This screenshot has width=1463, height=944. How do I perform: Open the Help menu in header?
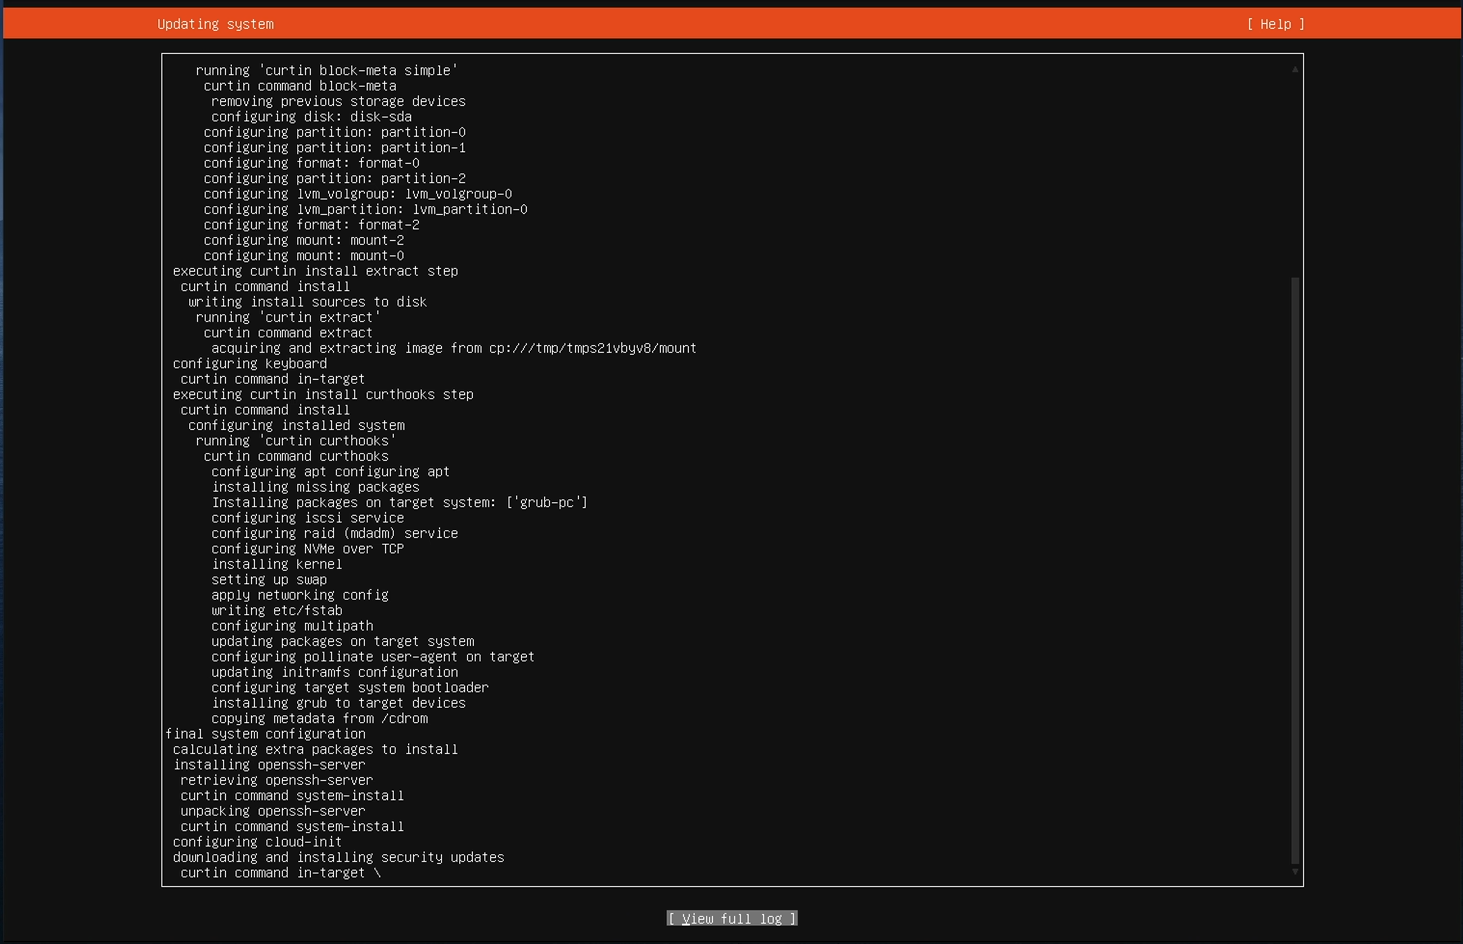(1275, 24)
